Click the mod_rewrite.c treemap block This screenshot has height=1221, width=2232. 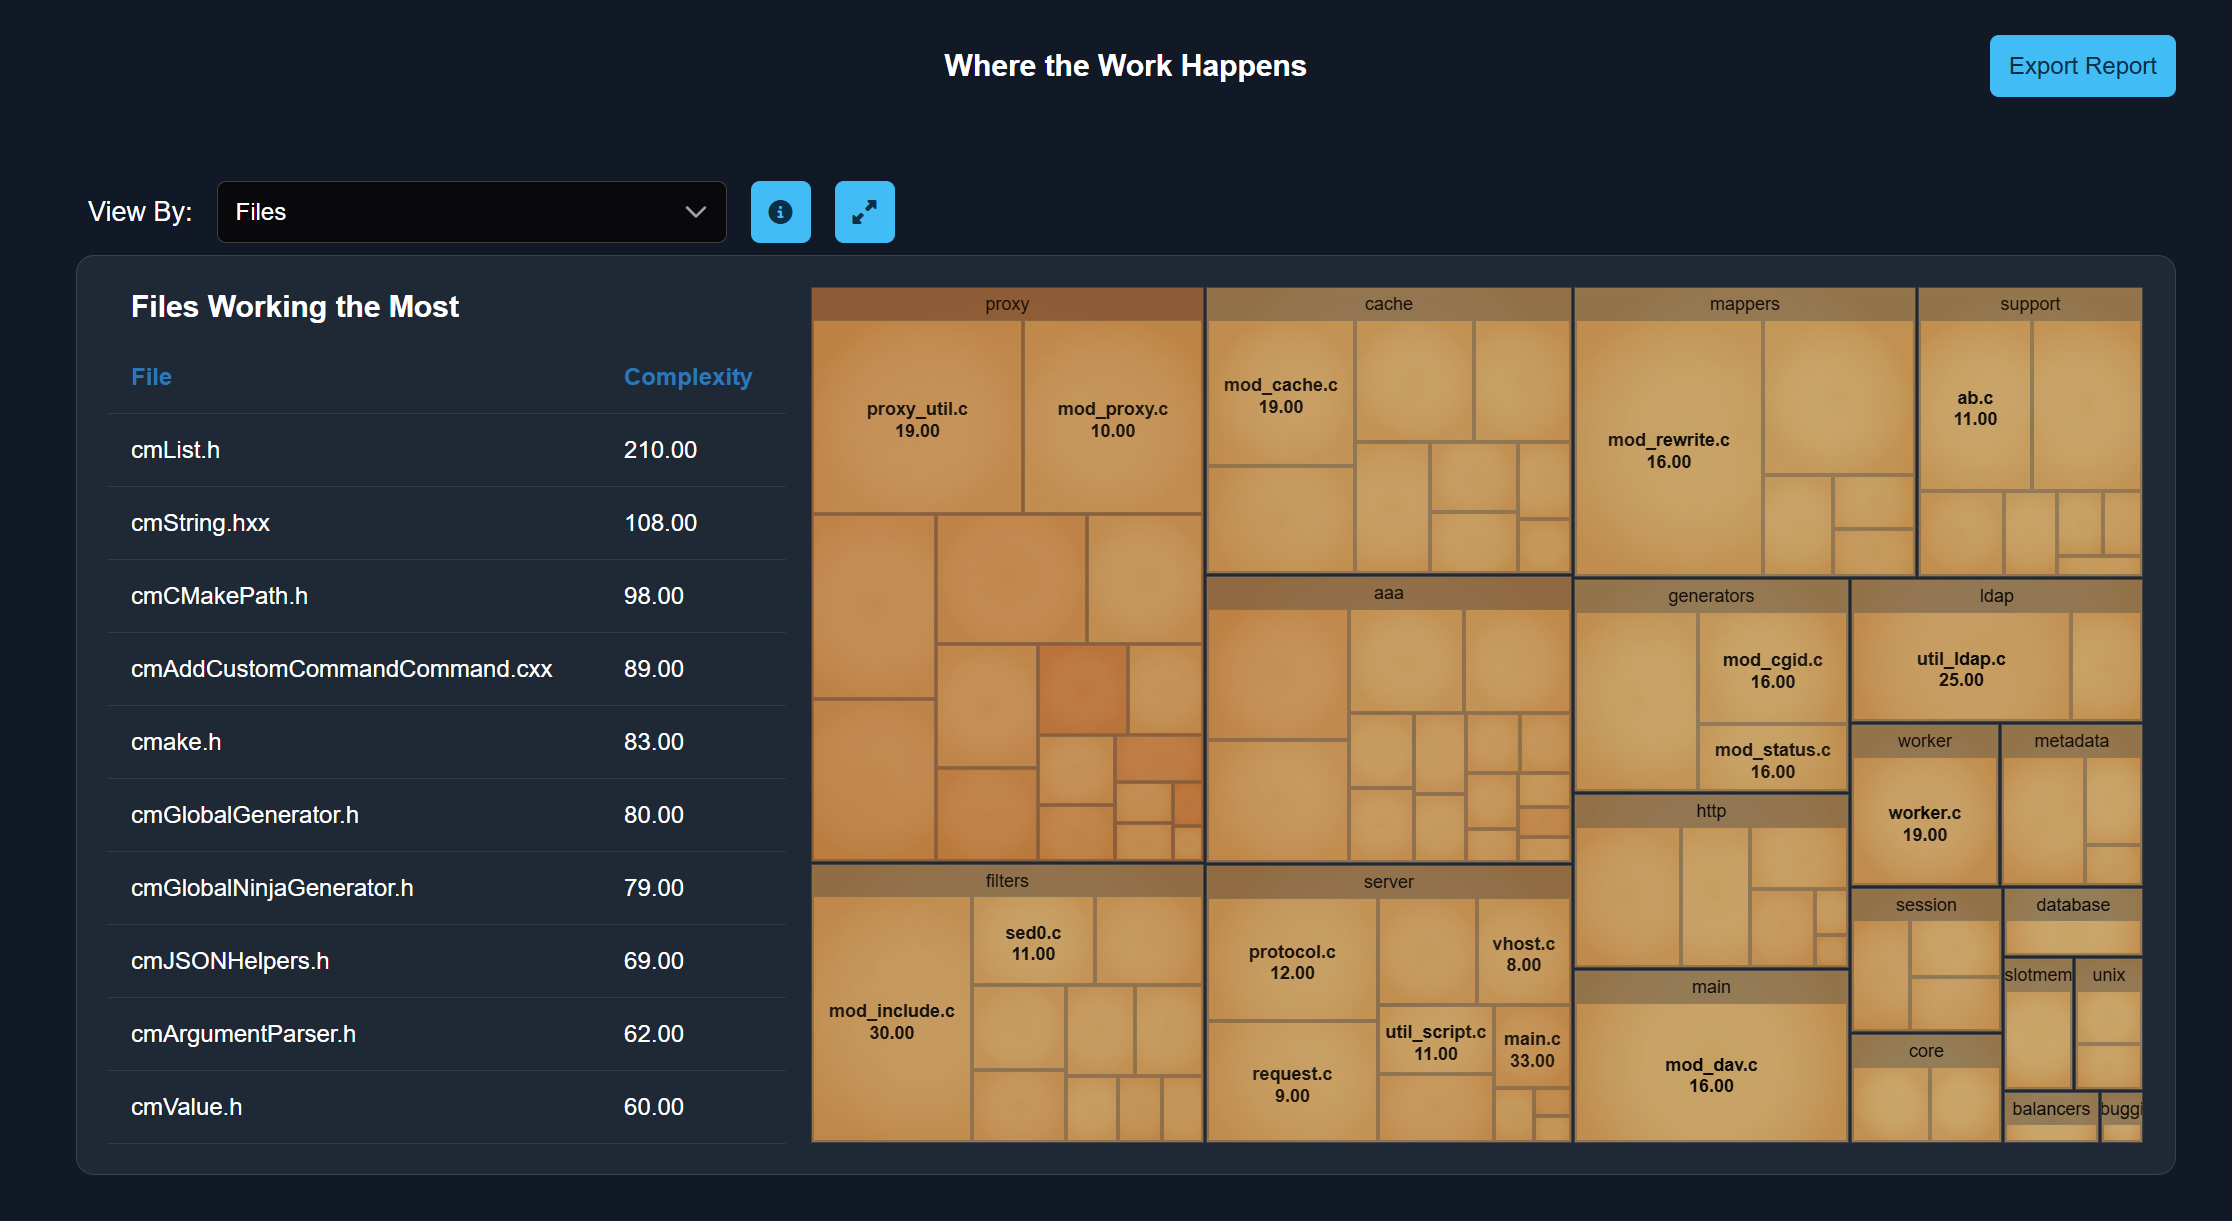point(1667,450)
